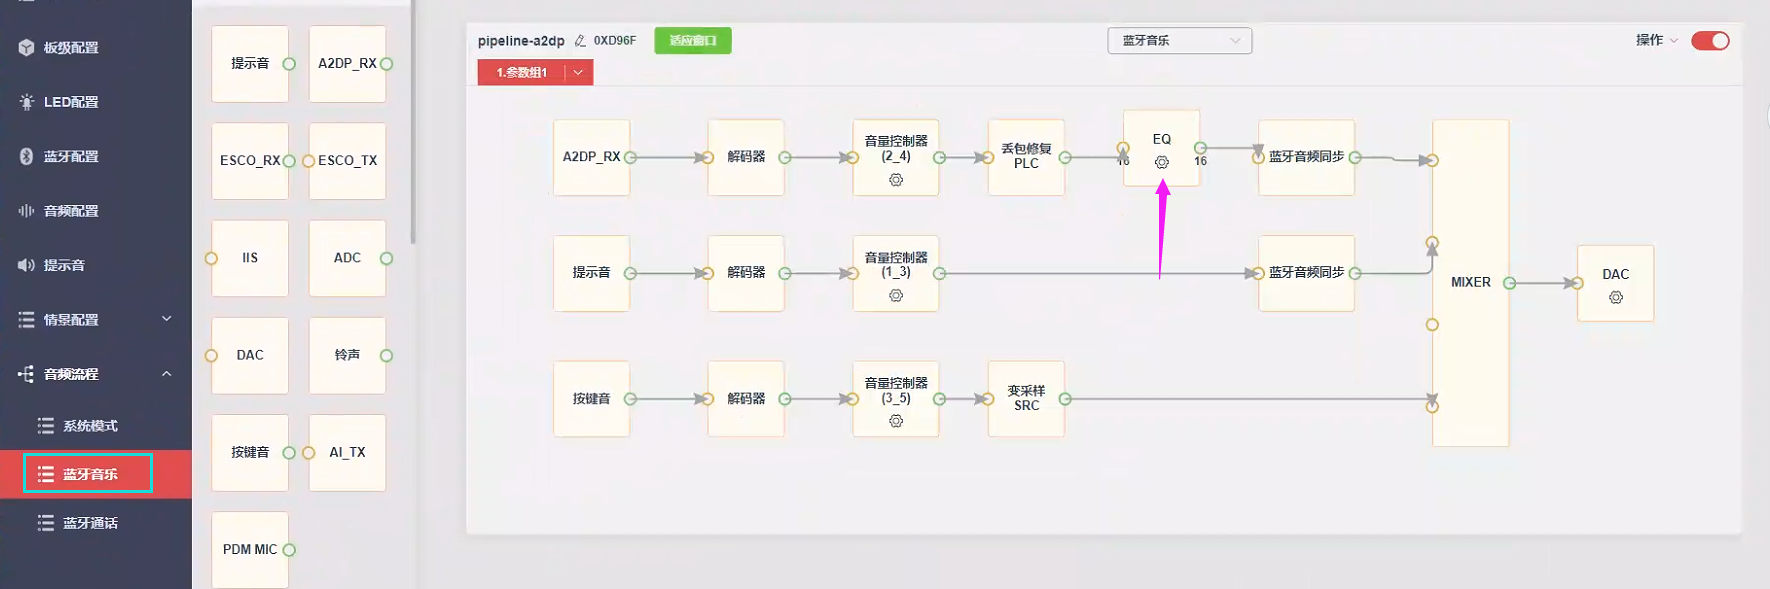Click the list icon beside 系统模式
This screenshot has height=589, width=1770.
click(x=46, y=426)
